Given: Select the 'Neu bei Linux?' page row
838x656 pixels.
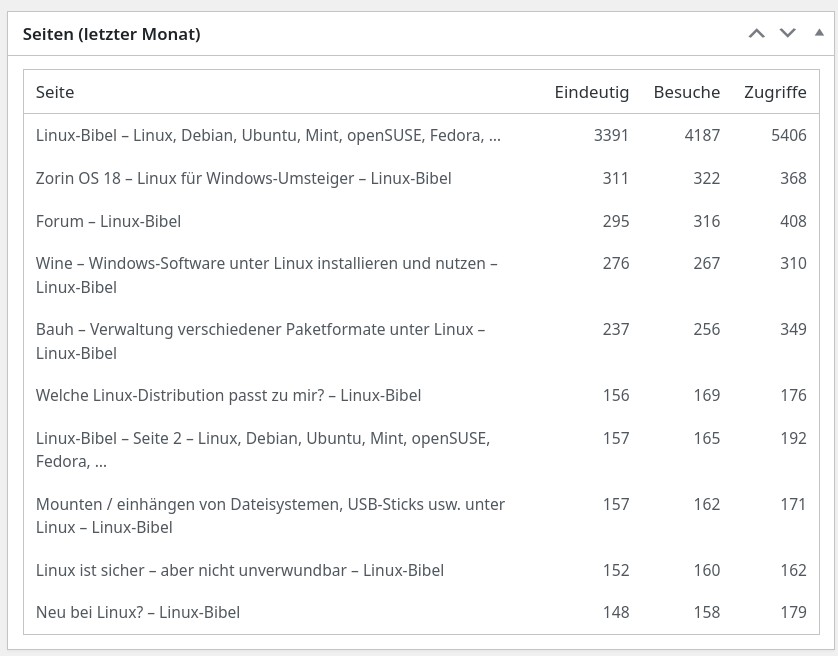Looking at the screenshot, I should tap(137, 612).
